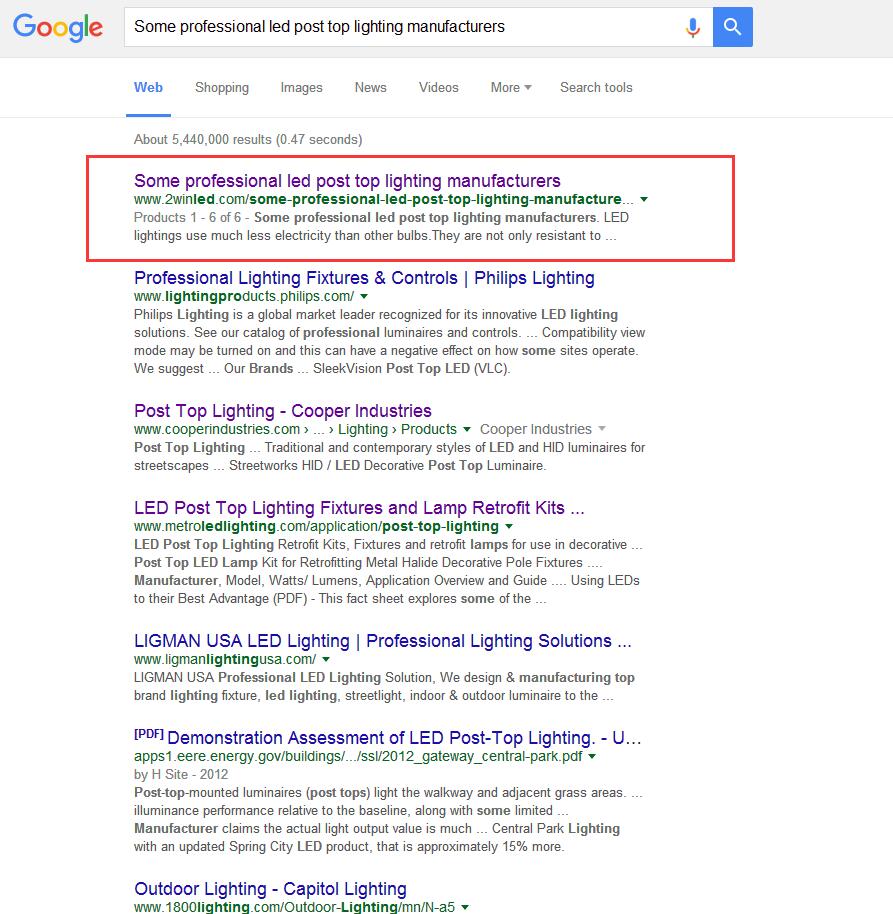Viewport: 893px width, 914px height.
Task: Click the Google logo
Action: 58,27
